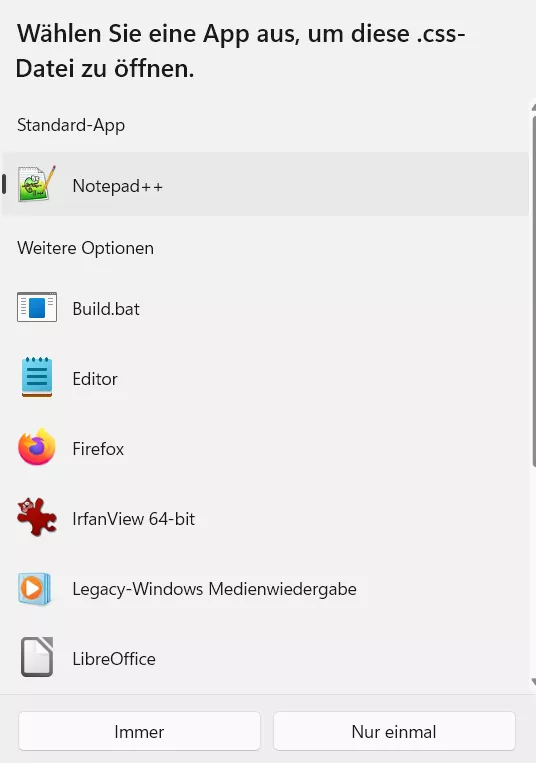Click the Build.bat window icon

[x=37, y=307]
